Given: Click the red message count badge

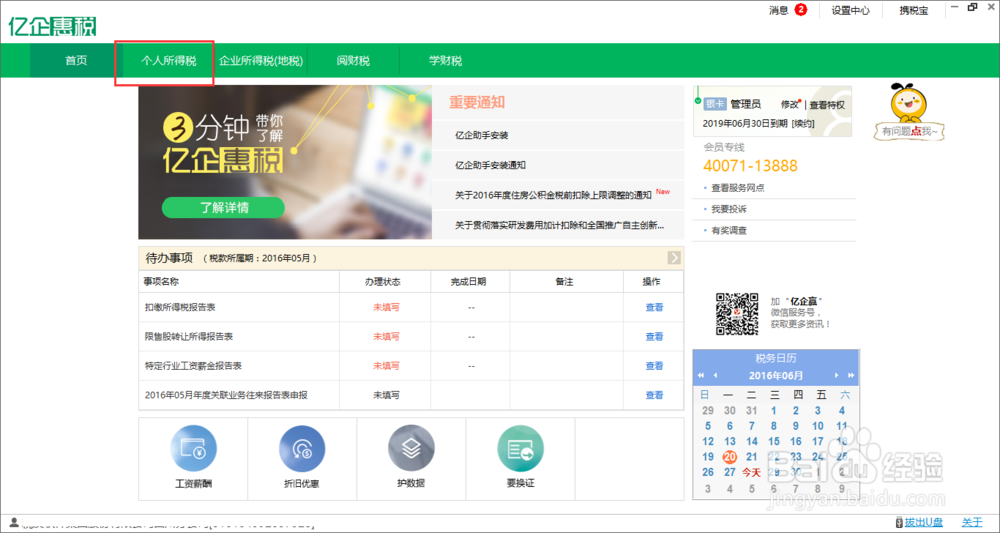Looking at the screenshot, I should [800, 10].
